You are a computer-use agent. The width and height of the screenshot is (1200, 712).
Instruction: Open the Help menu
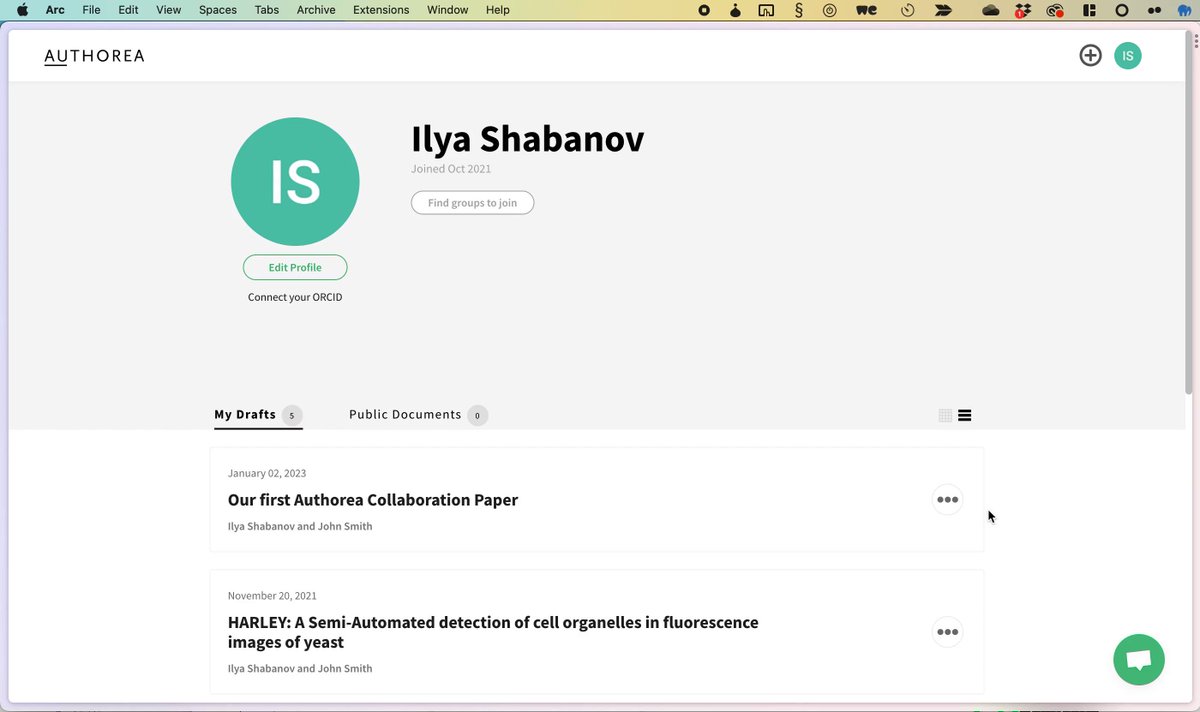tap(498, 10)
